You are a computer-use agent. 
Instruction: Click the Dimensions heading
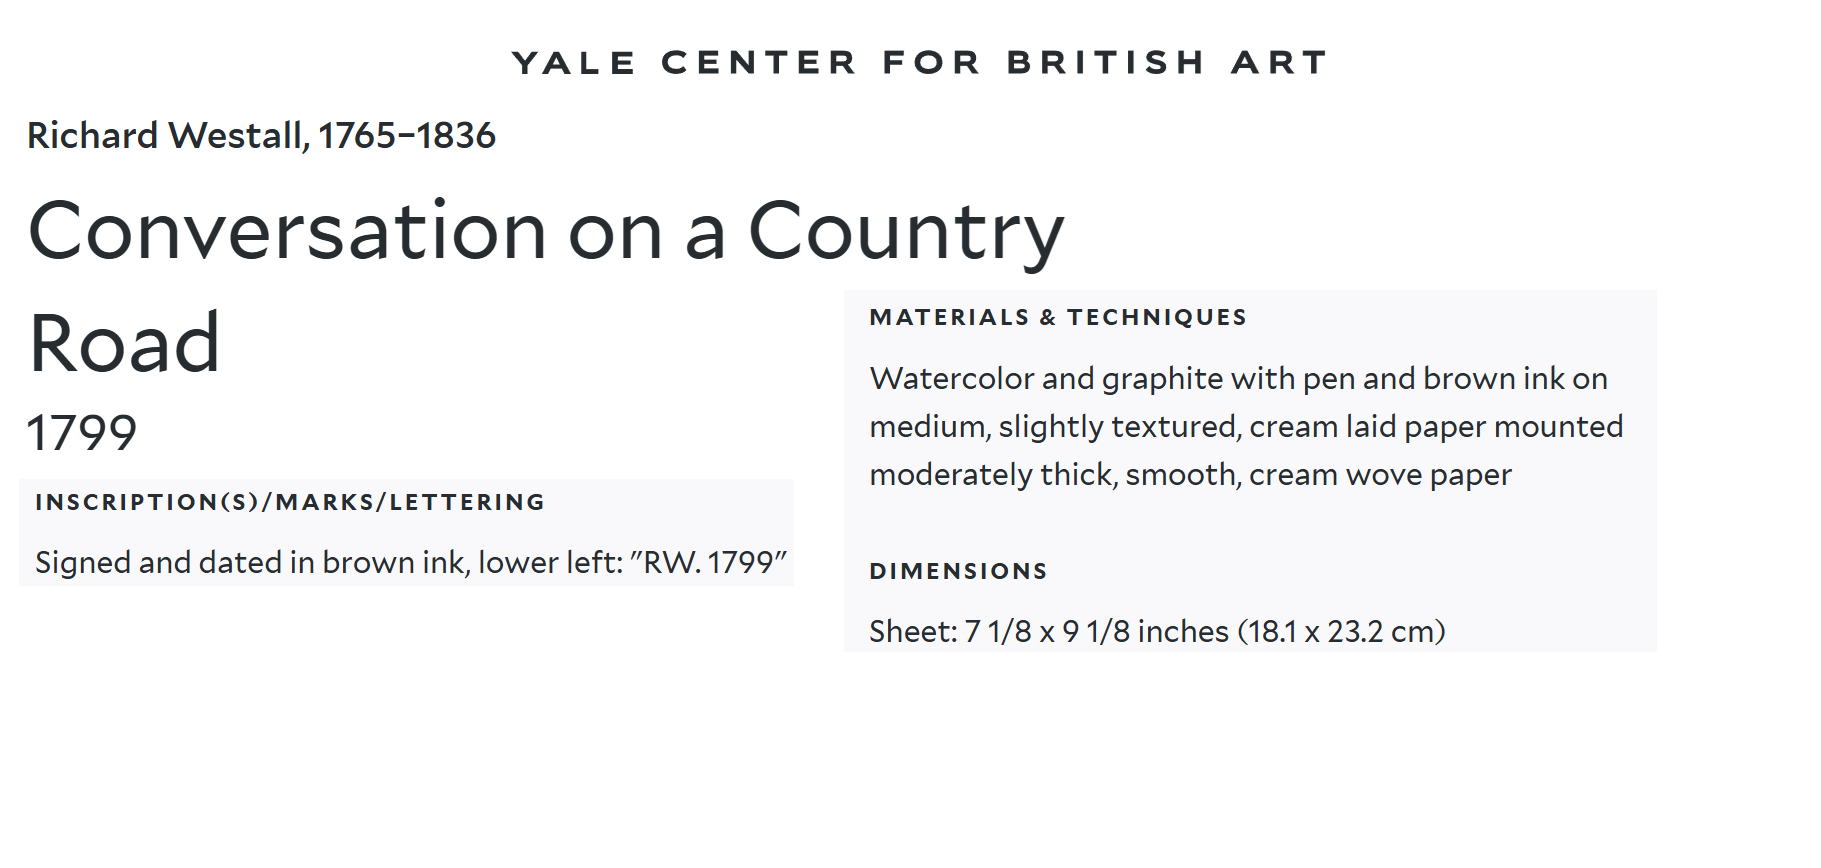(x=958, y=571)
